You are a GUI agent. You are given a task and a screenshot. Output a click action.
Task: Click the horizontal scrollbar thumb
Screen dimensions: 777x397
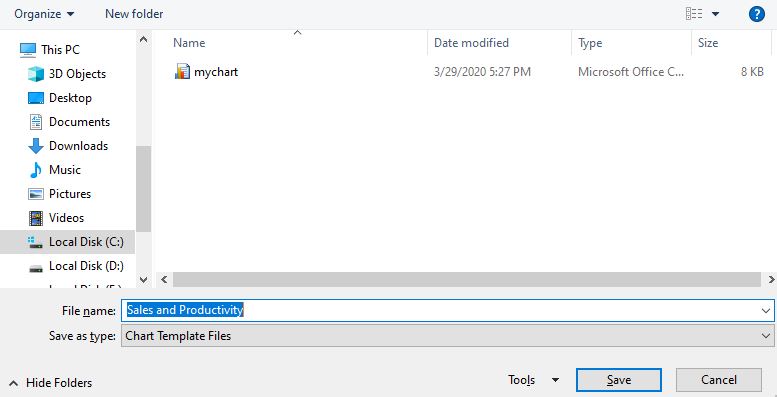tap(467, 280)
